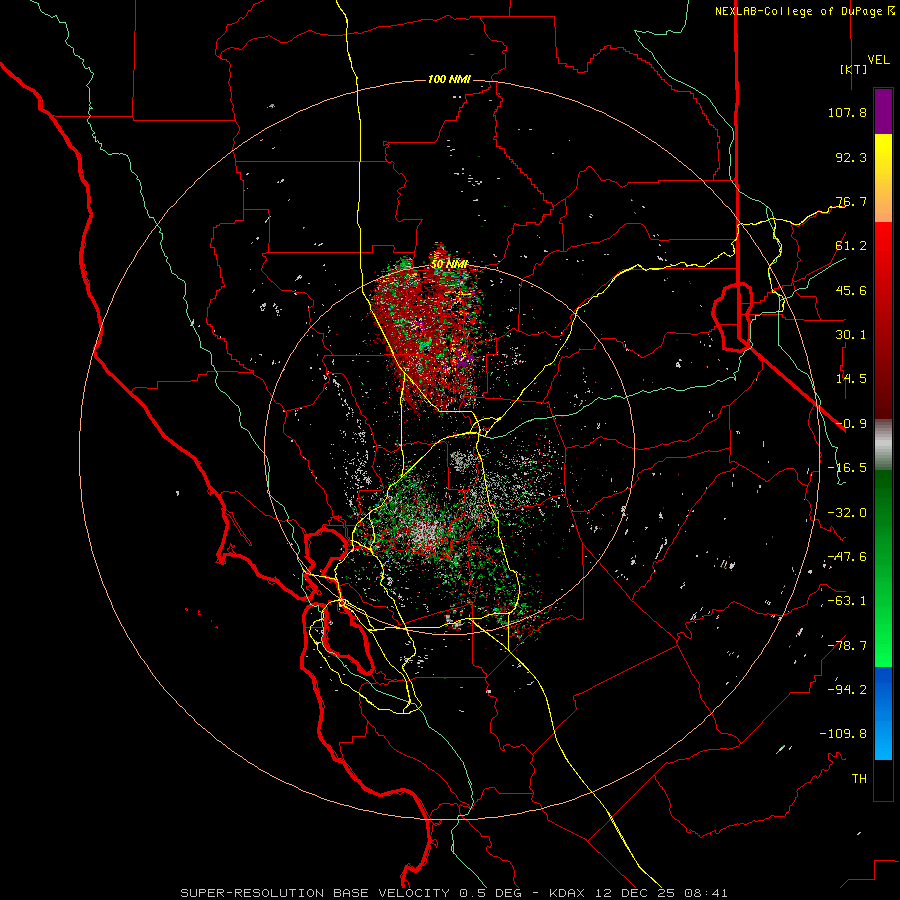The height and width of the screenshot is (900, 900).
Task: Click the -63.1 scale value
Action: tap(847, 601)
